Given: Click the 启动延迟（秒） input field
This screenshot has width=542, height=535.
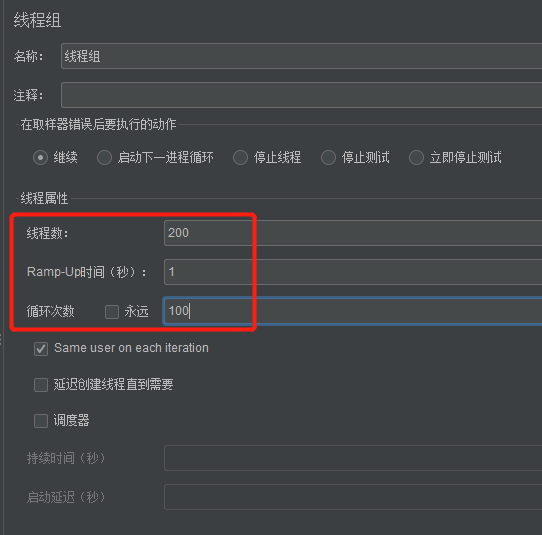Looking at the screenshot, I should [353, 497].
